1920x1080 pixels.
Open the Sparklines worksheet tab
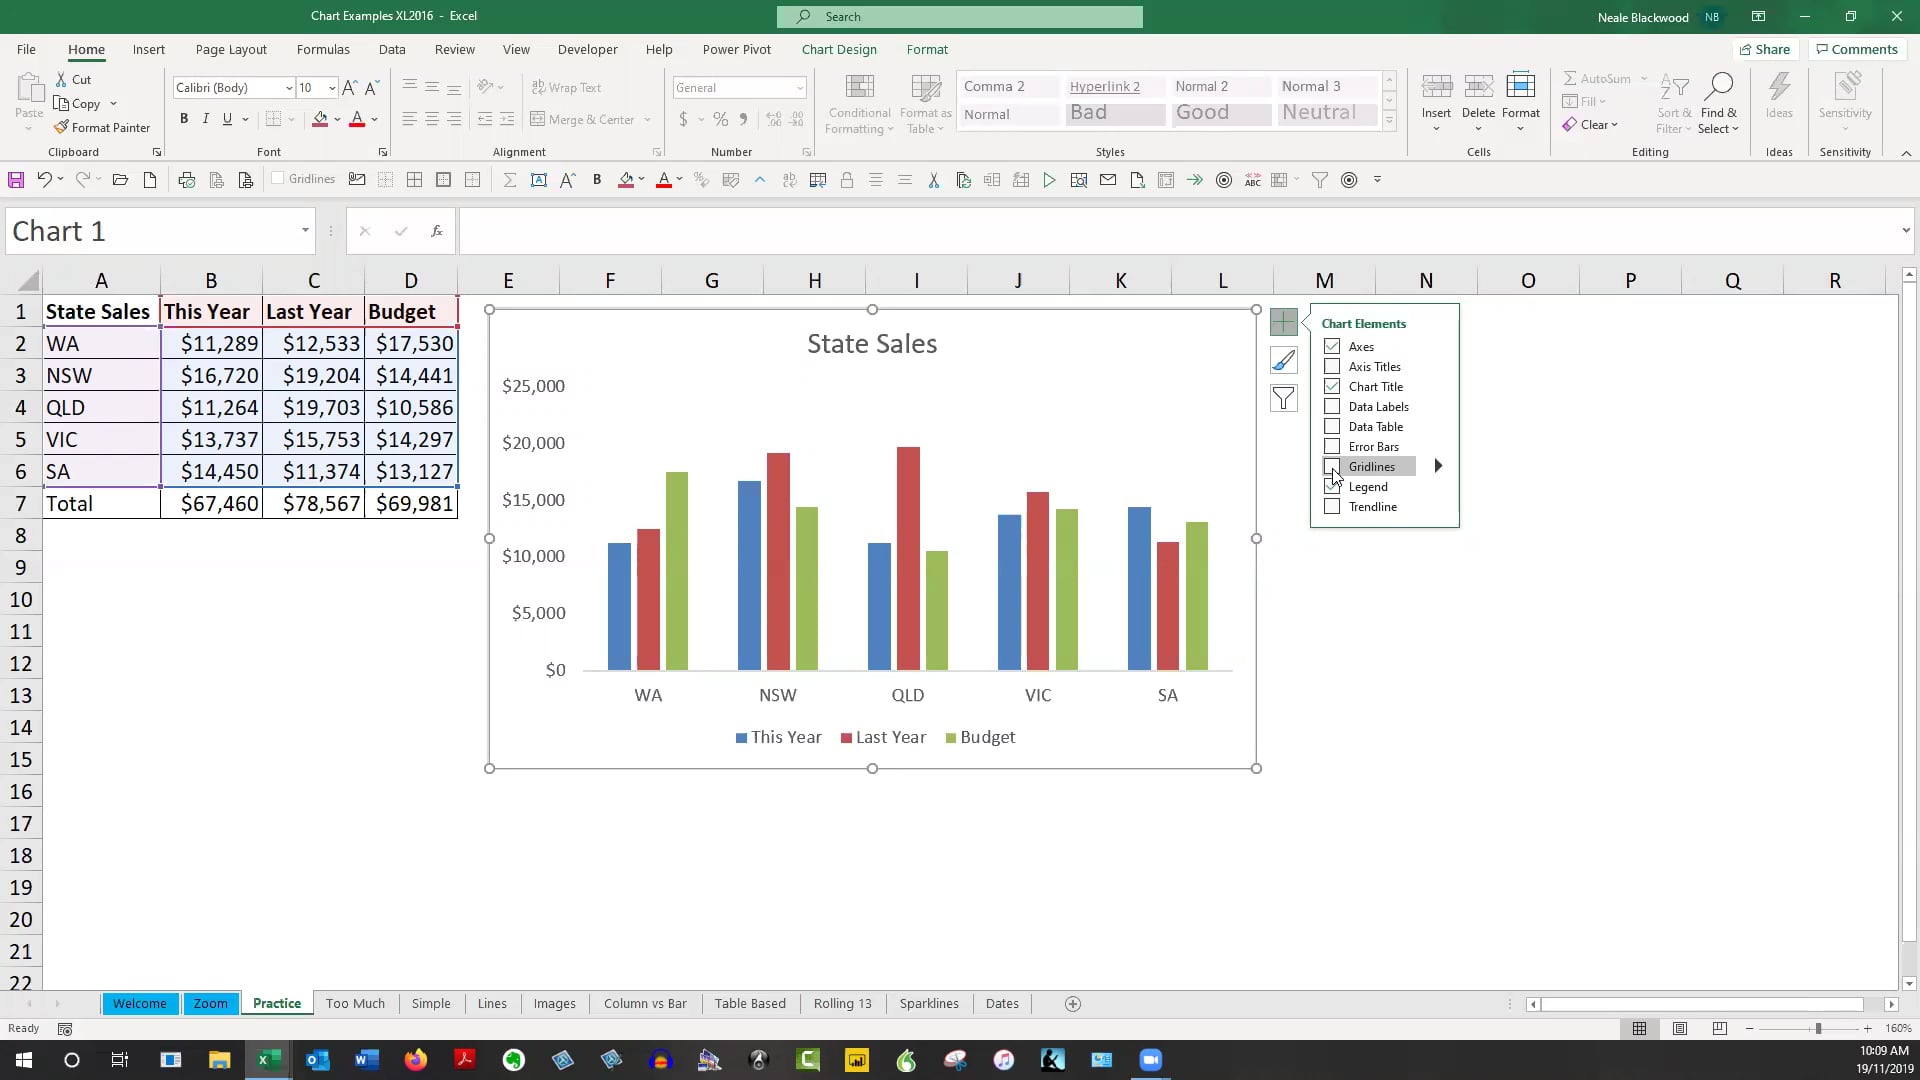(929, 1003)
